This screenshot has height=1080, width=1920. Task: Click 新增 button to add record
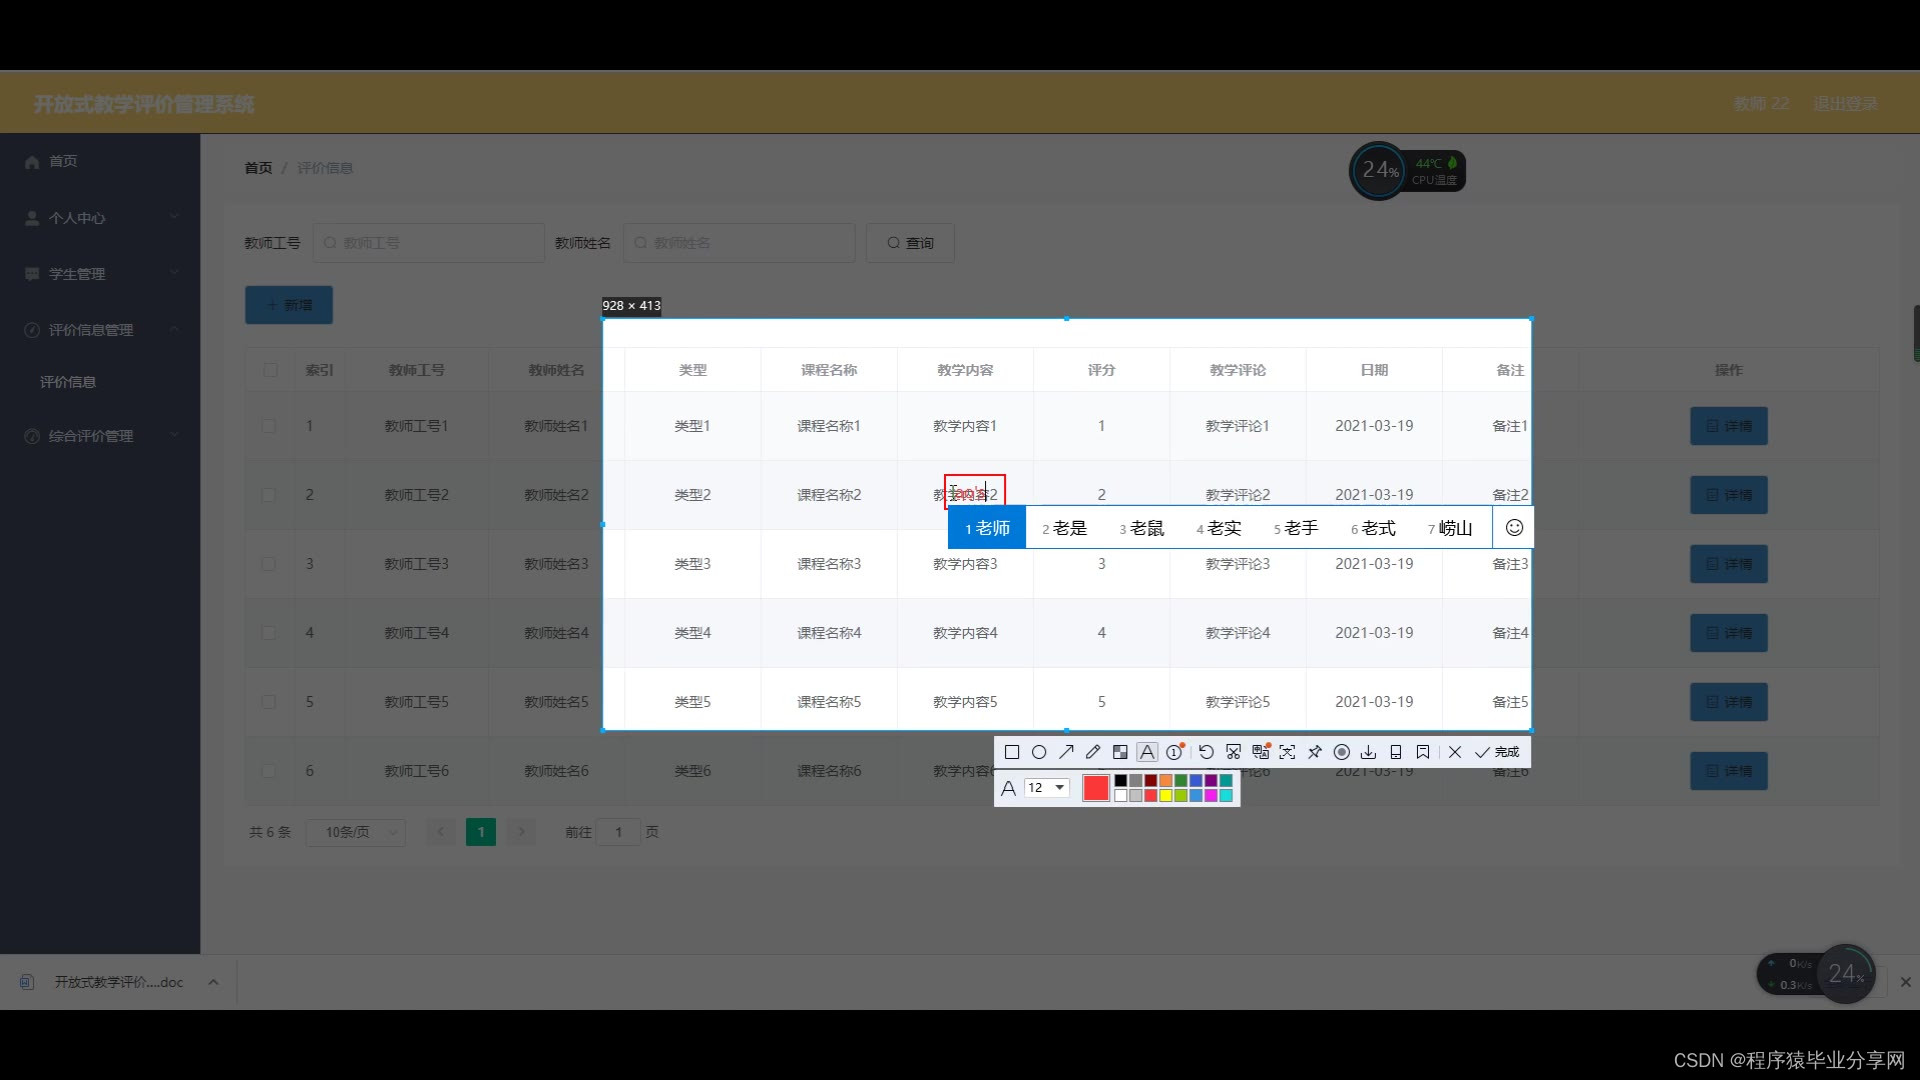click(287, 303)
